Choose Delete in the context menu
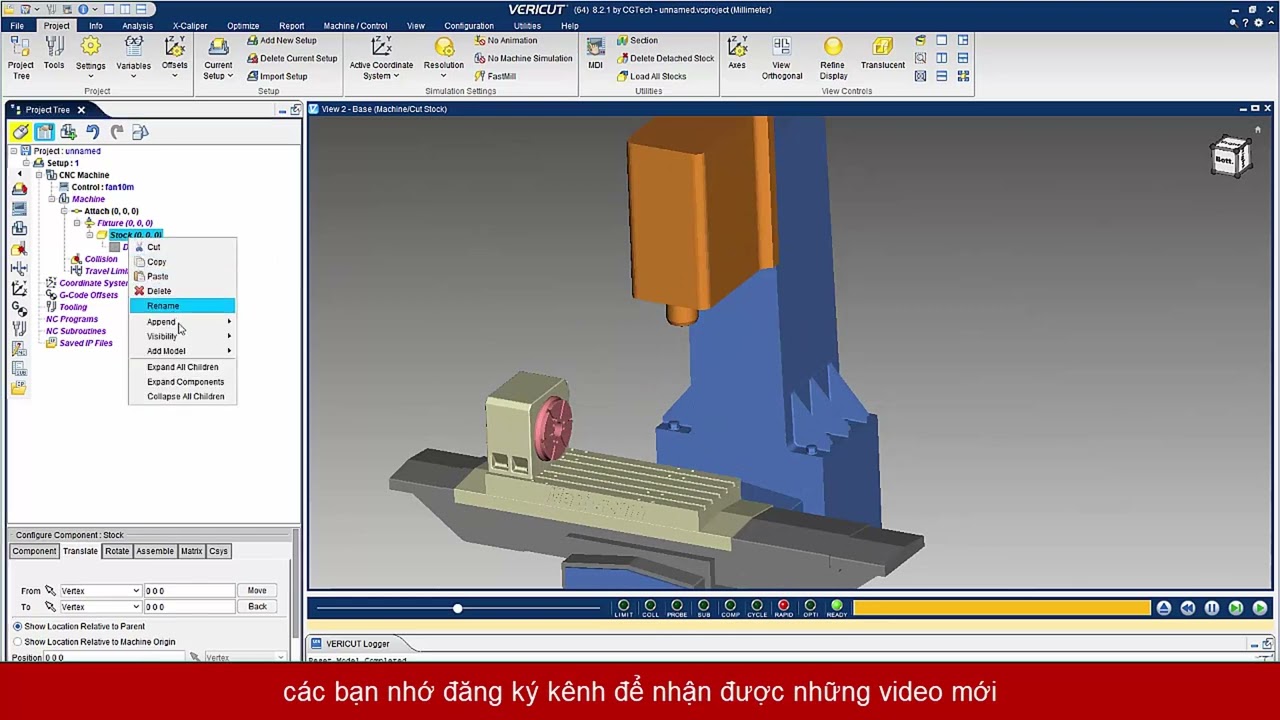The width and height of the screenshot is (1280, 720). pyautogui.click(x=182, y=291)
